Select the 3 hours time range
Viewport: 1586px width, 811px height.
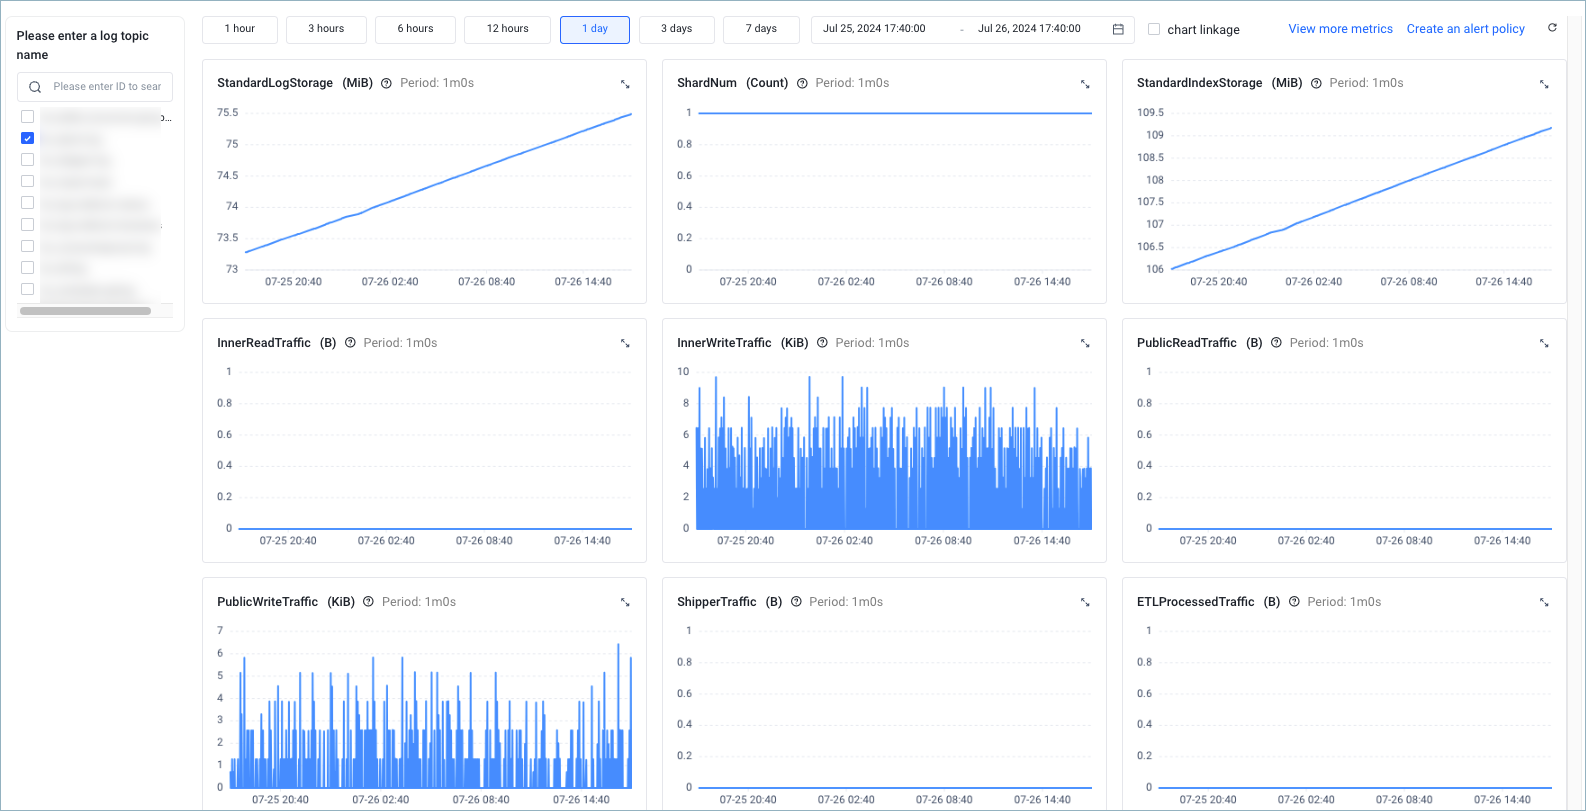(x=326, y=29)
